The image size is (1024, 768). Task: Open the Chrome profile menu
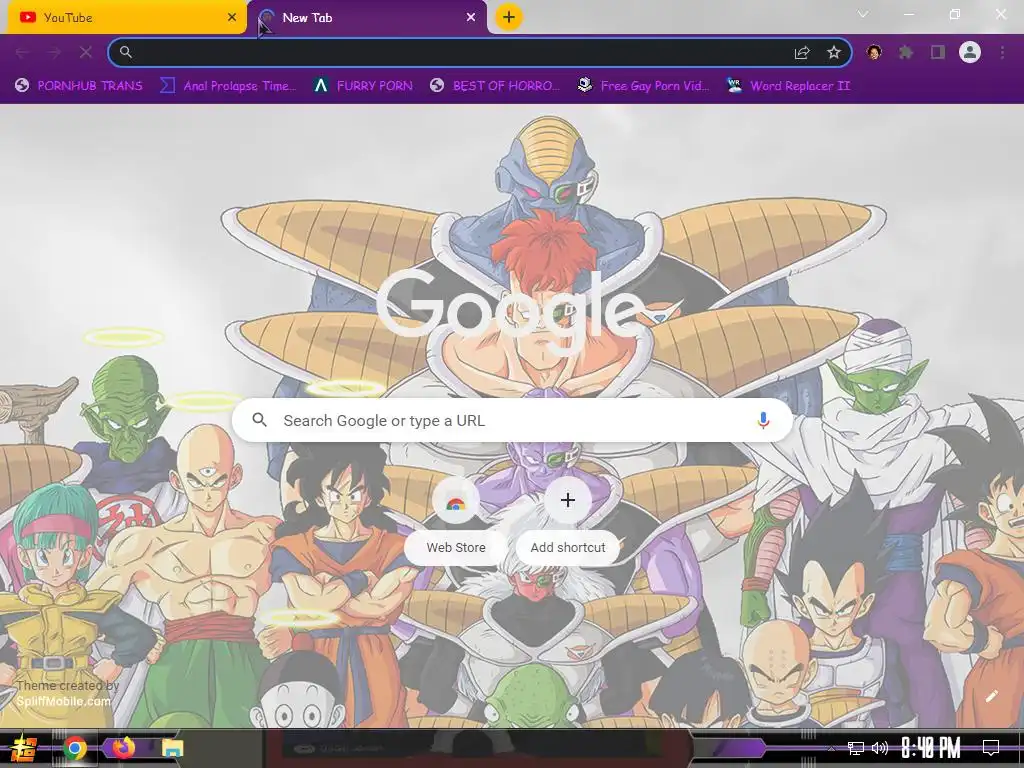click(x=970, y=52)
